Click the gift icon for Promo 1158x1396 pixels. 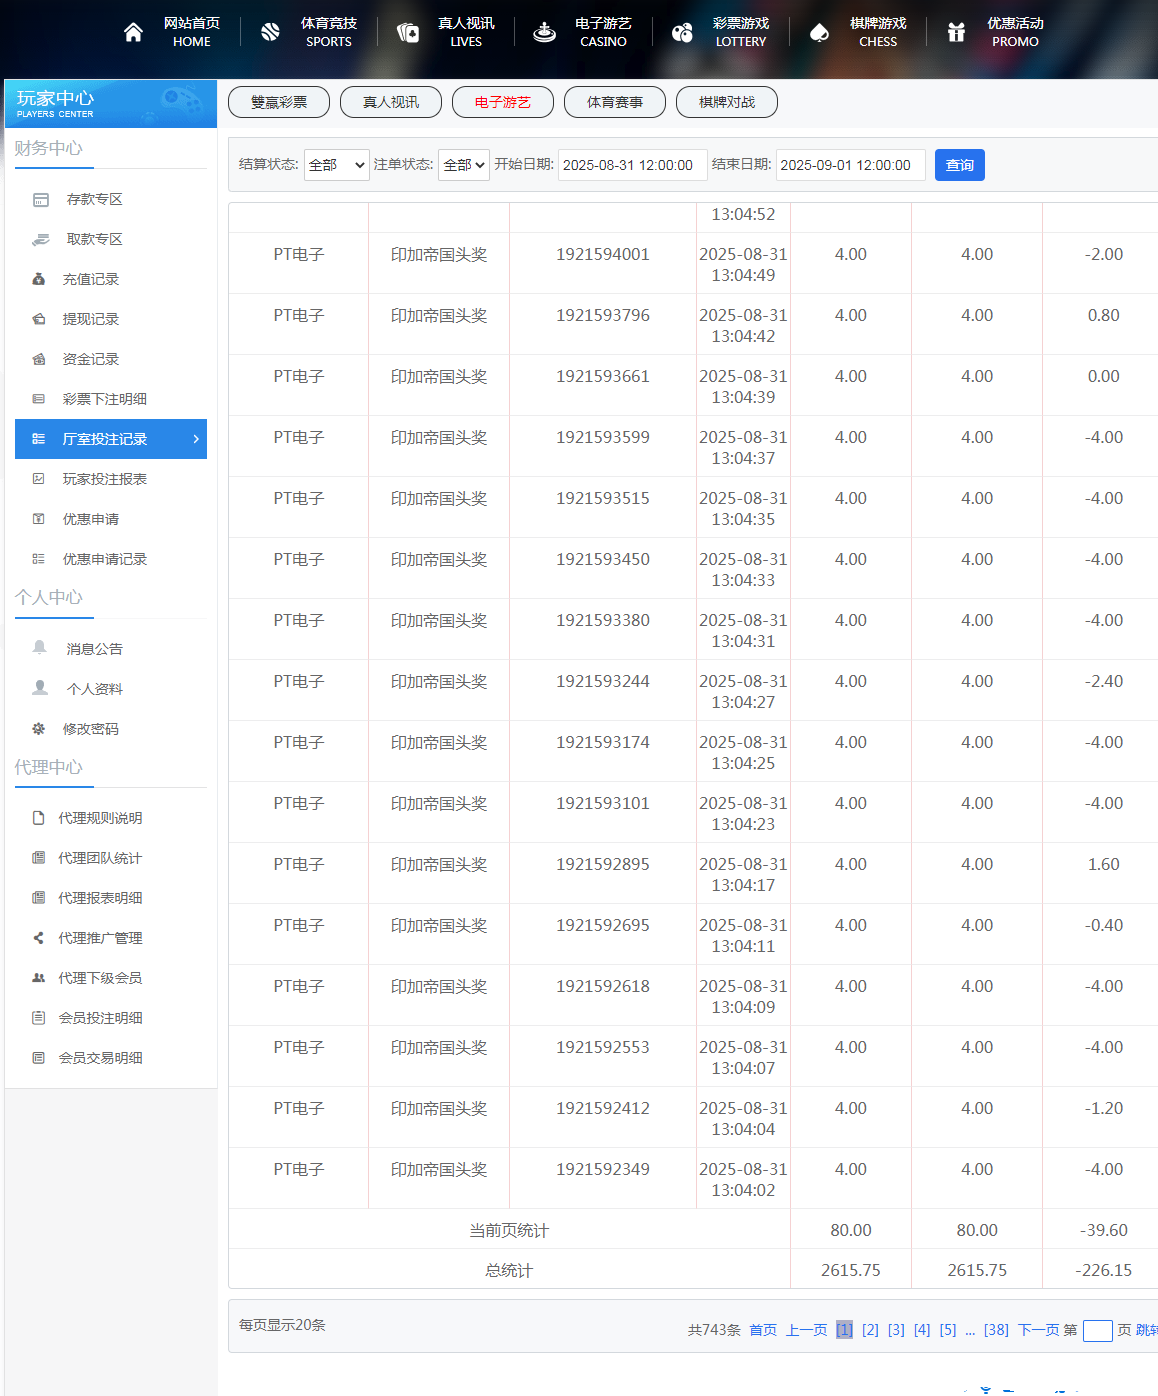956,32
